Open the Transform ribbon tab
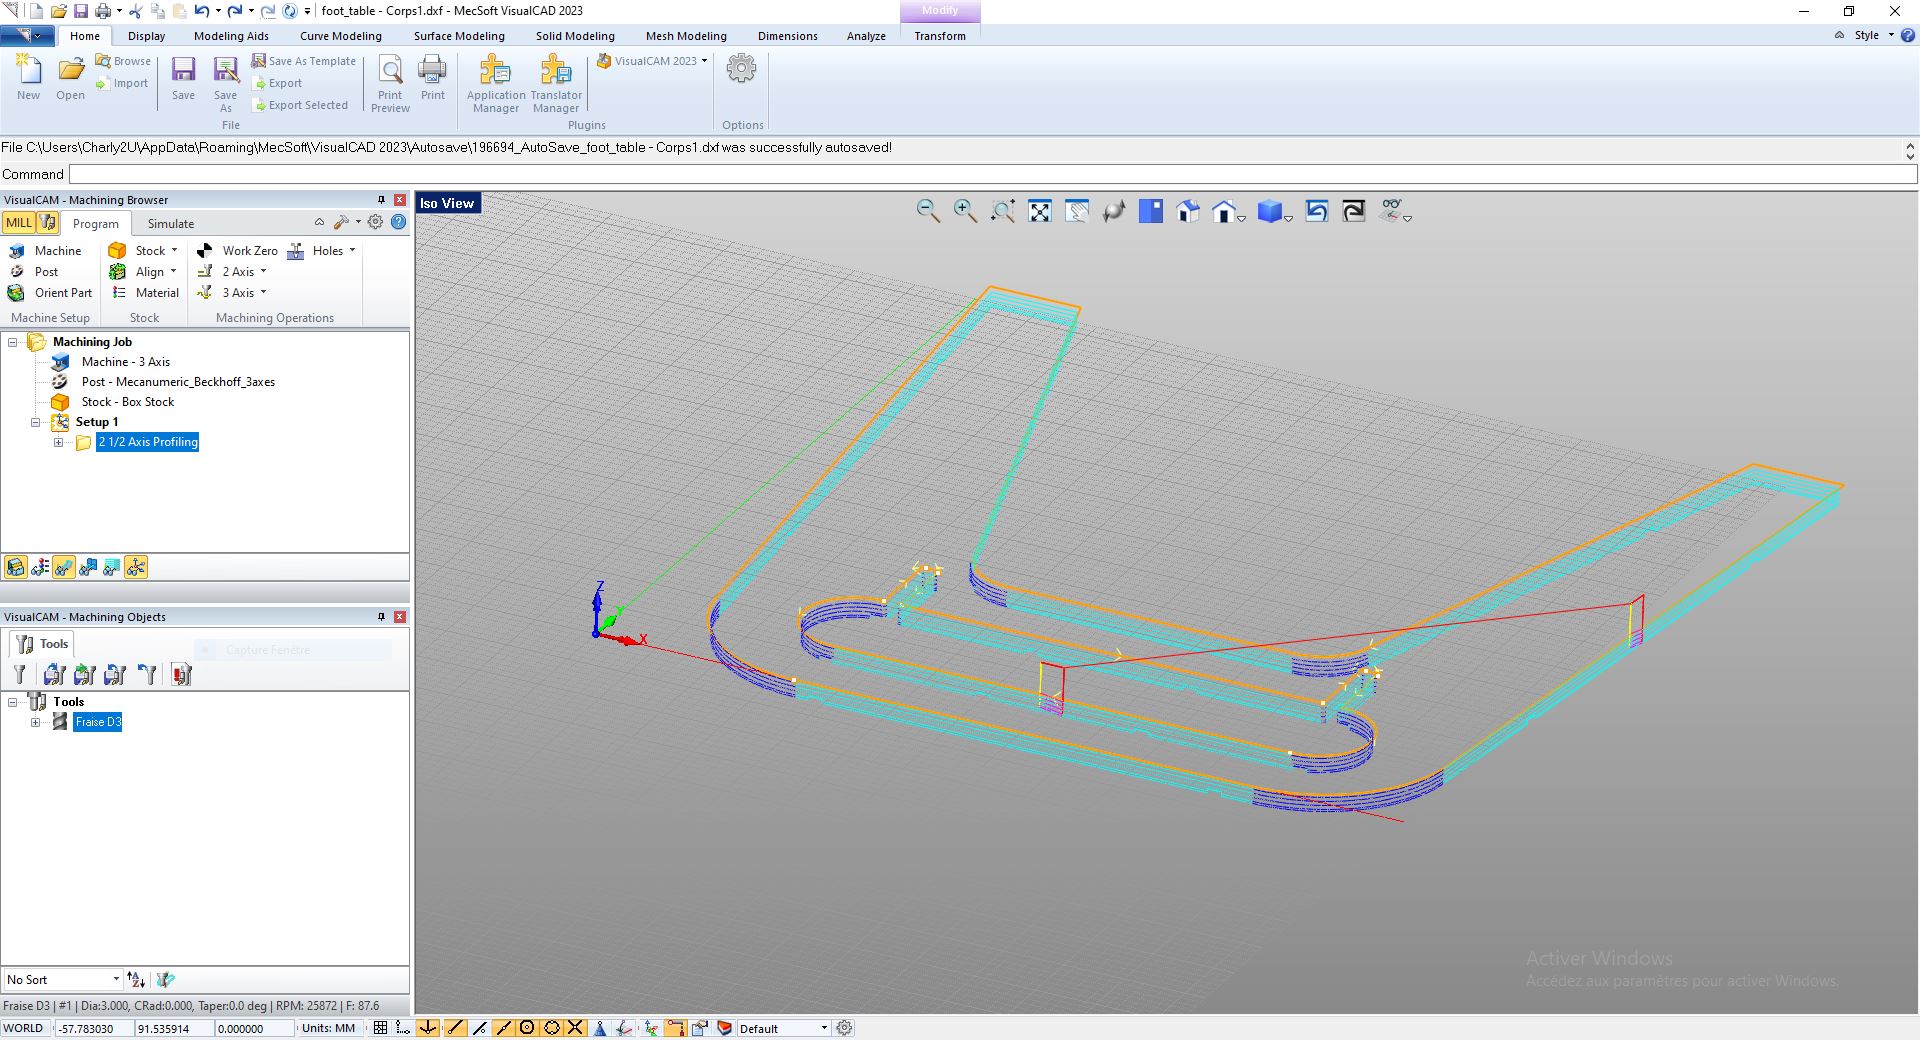This screenshot has width=1920, height=1040. coord(940,36)
